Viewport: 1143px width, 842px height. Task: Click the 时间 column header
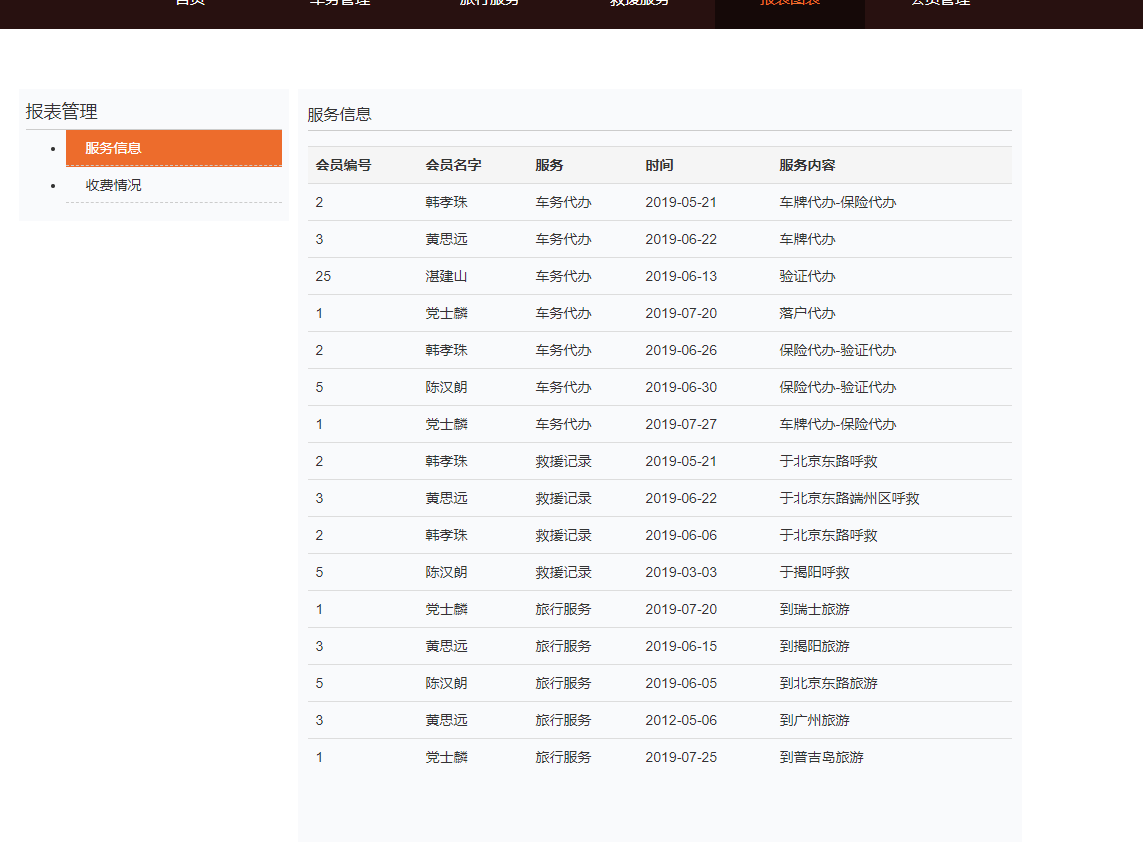click(659, 165)
